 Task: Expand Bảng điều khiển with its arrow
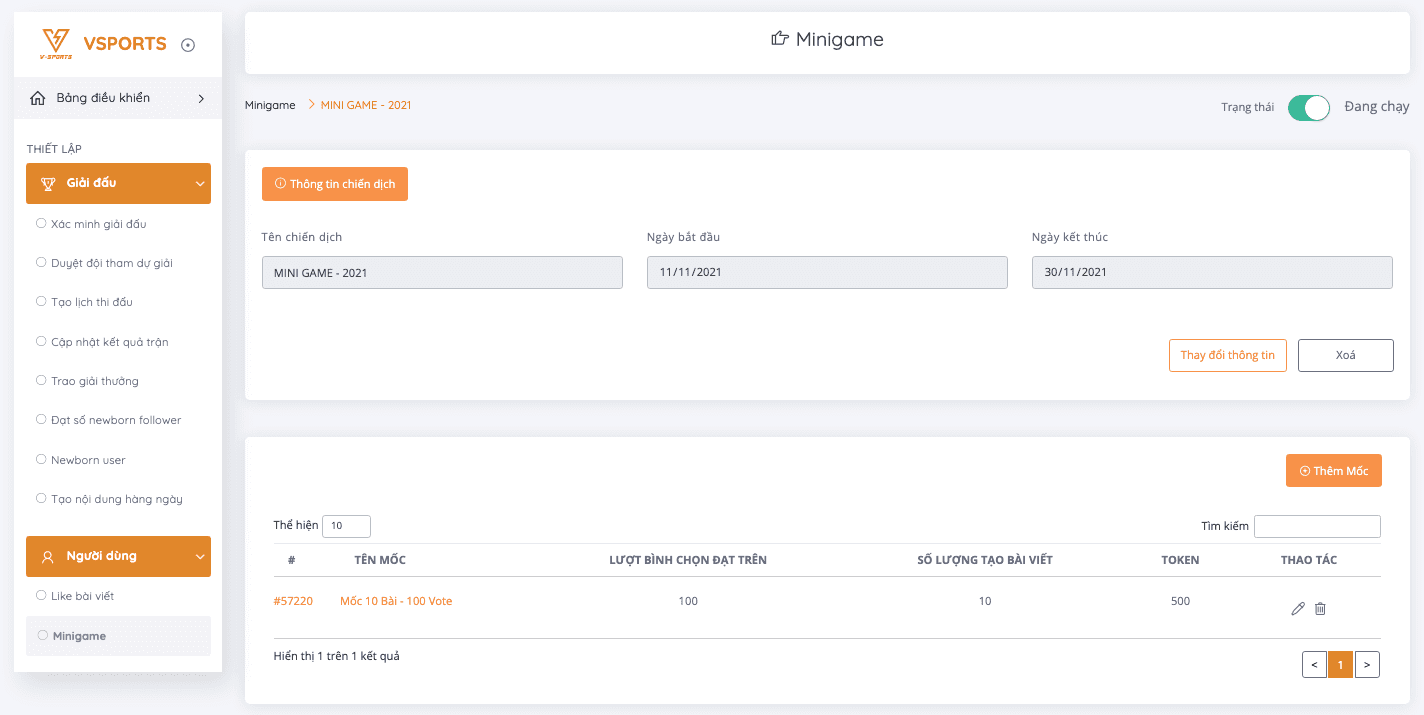200,98
